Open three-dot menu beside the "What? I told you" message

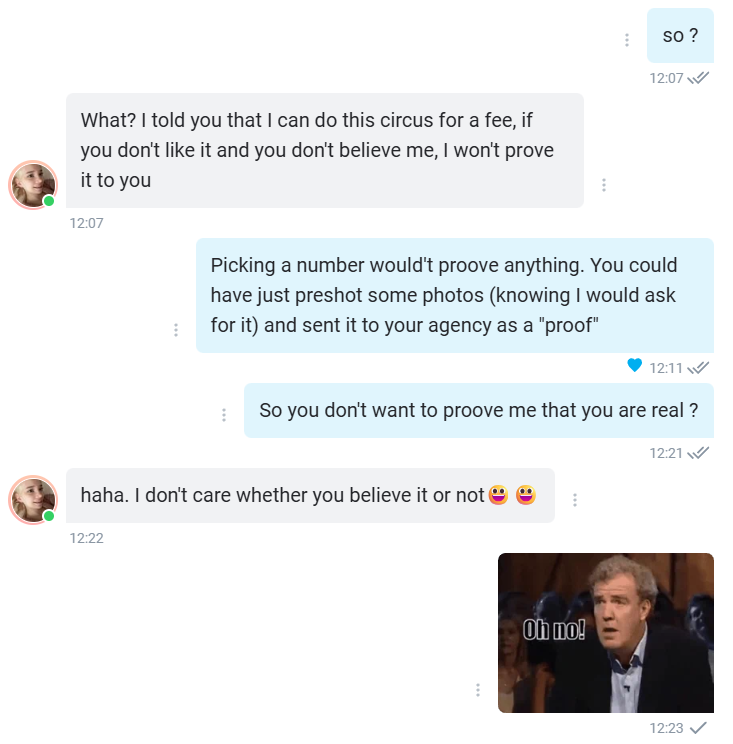click(x=604, y=185)
